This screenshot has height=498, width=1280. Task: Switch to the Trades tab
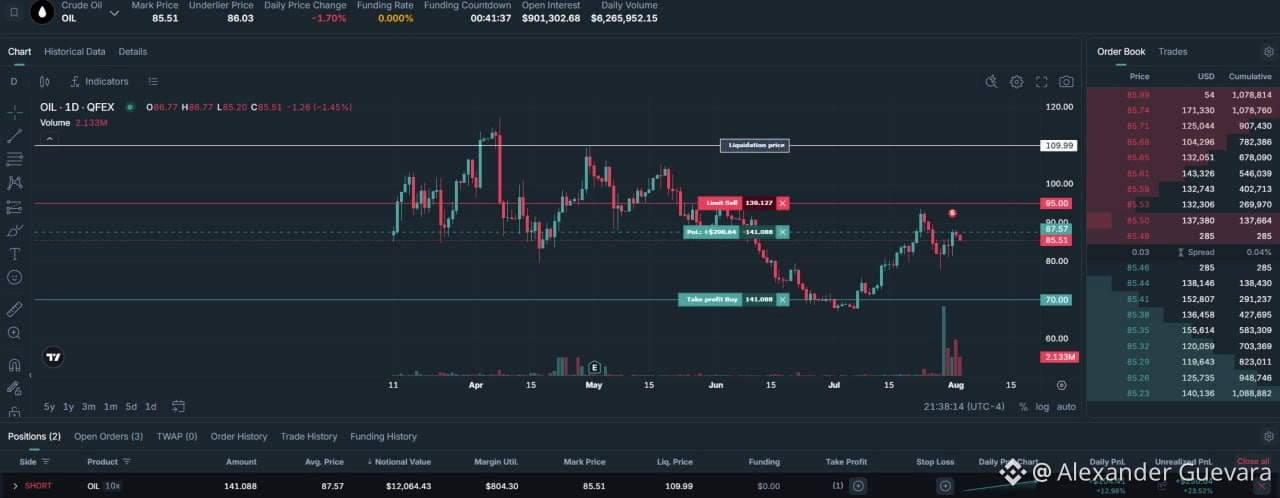click(1173, 52)
